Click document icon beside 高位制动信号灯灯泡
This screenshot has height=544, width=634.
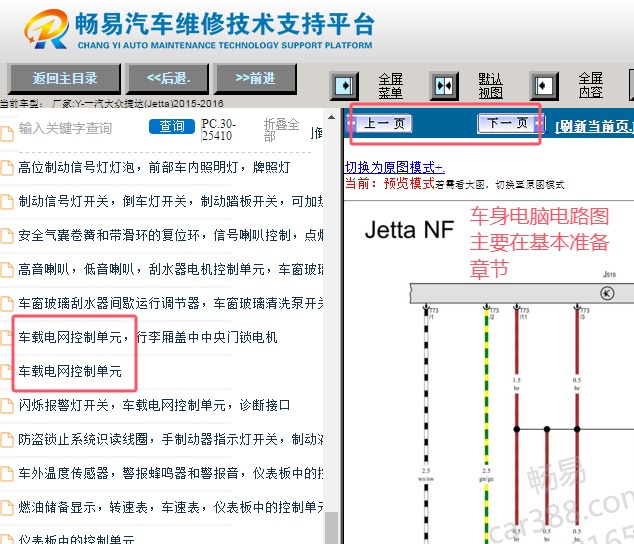pos(7,168)
